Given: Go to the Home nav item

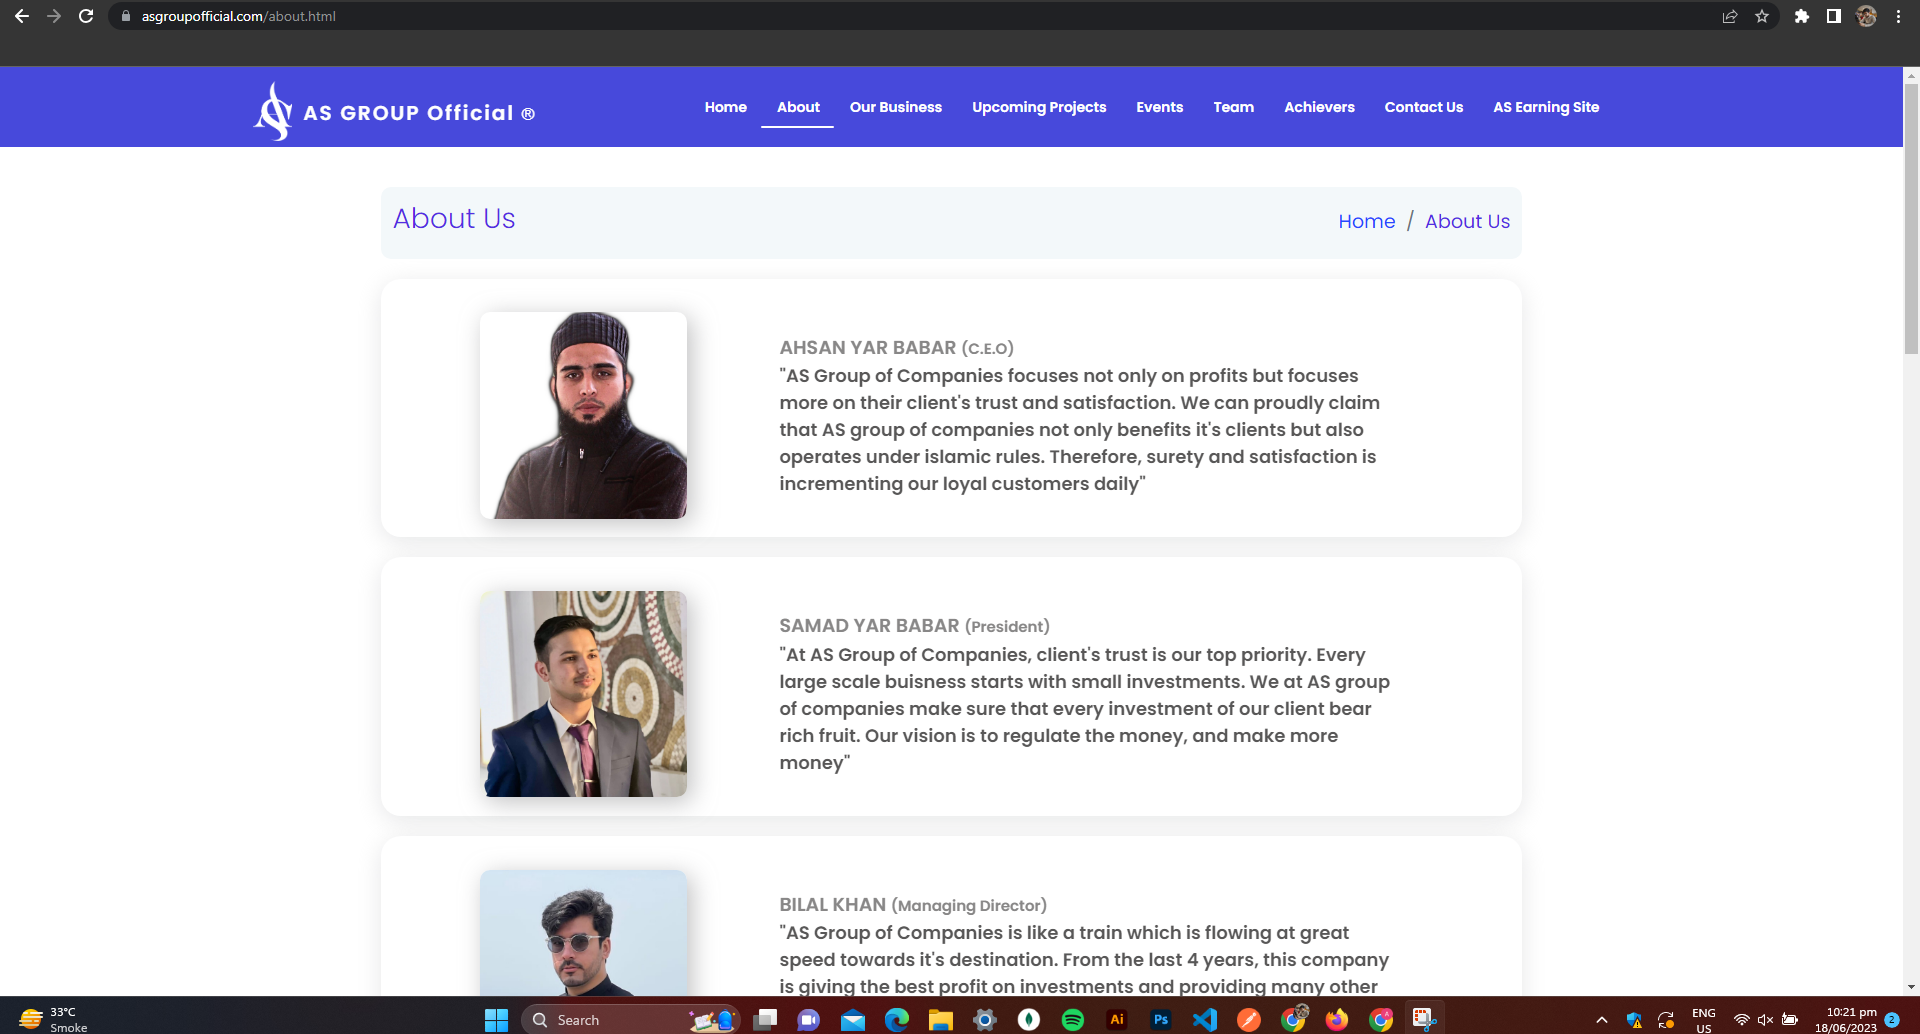Looking at the screenshot, I should point(725,107).
